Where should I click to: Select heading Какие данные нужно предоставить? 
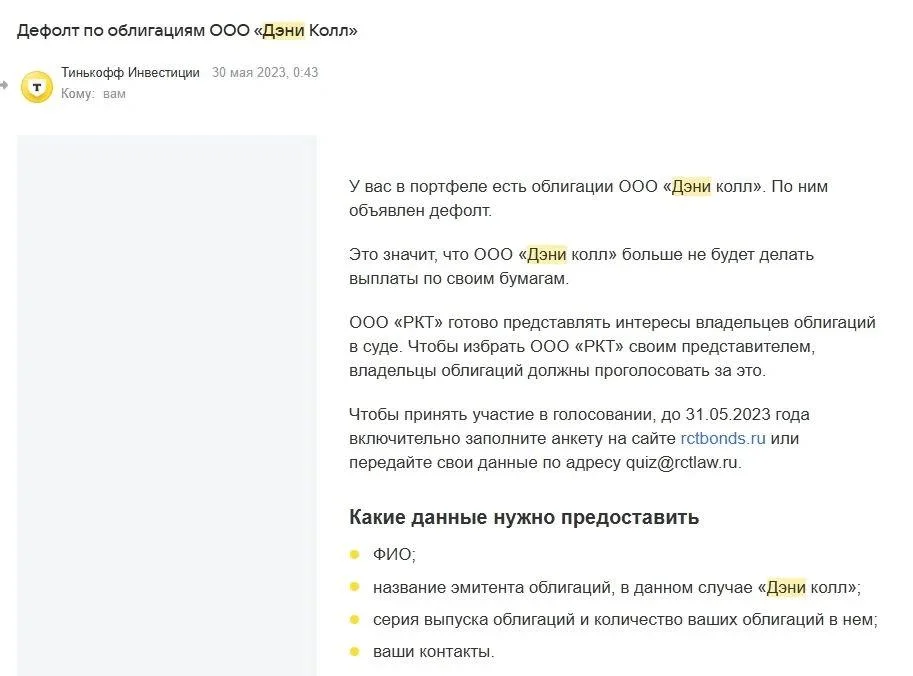tap(524, 517)
